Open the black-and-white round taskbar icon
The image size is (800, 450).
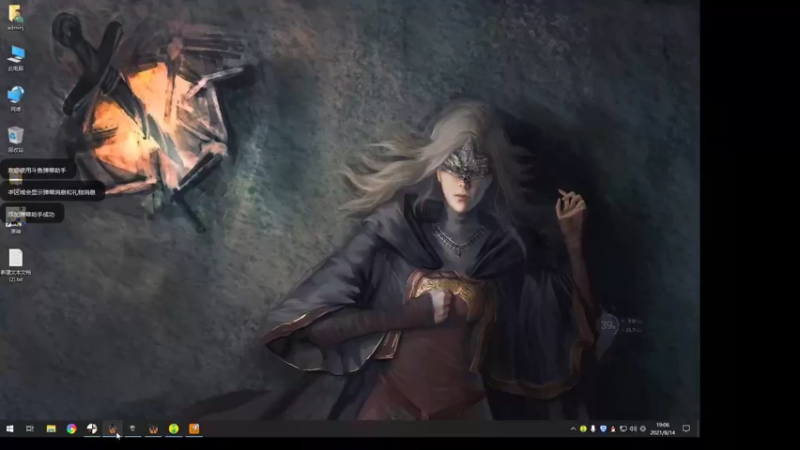[x=92, y=429]
